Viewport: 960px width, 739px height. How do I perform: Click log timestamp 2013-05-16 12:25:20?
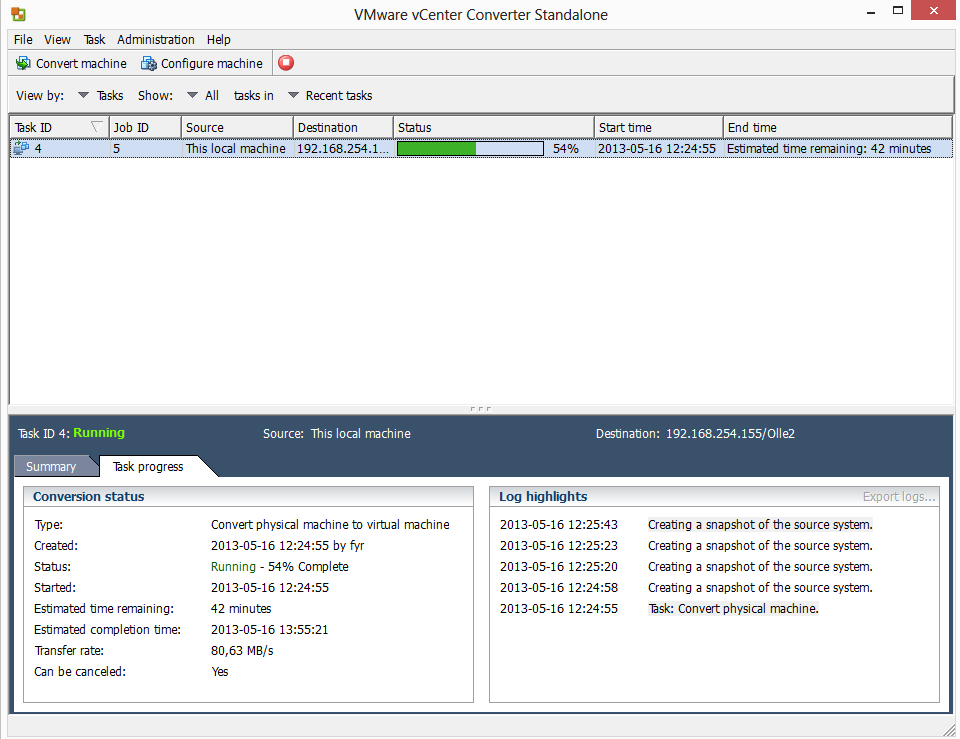(x=559, y=567)
